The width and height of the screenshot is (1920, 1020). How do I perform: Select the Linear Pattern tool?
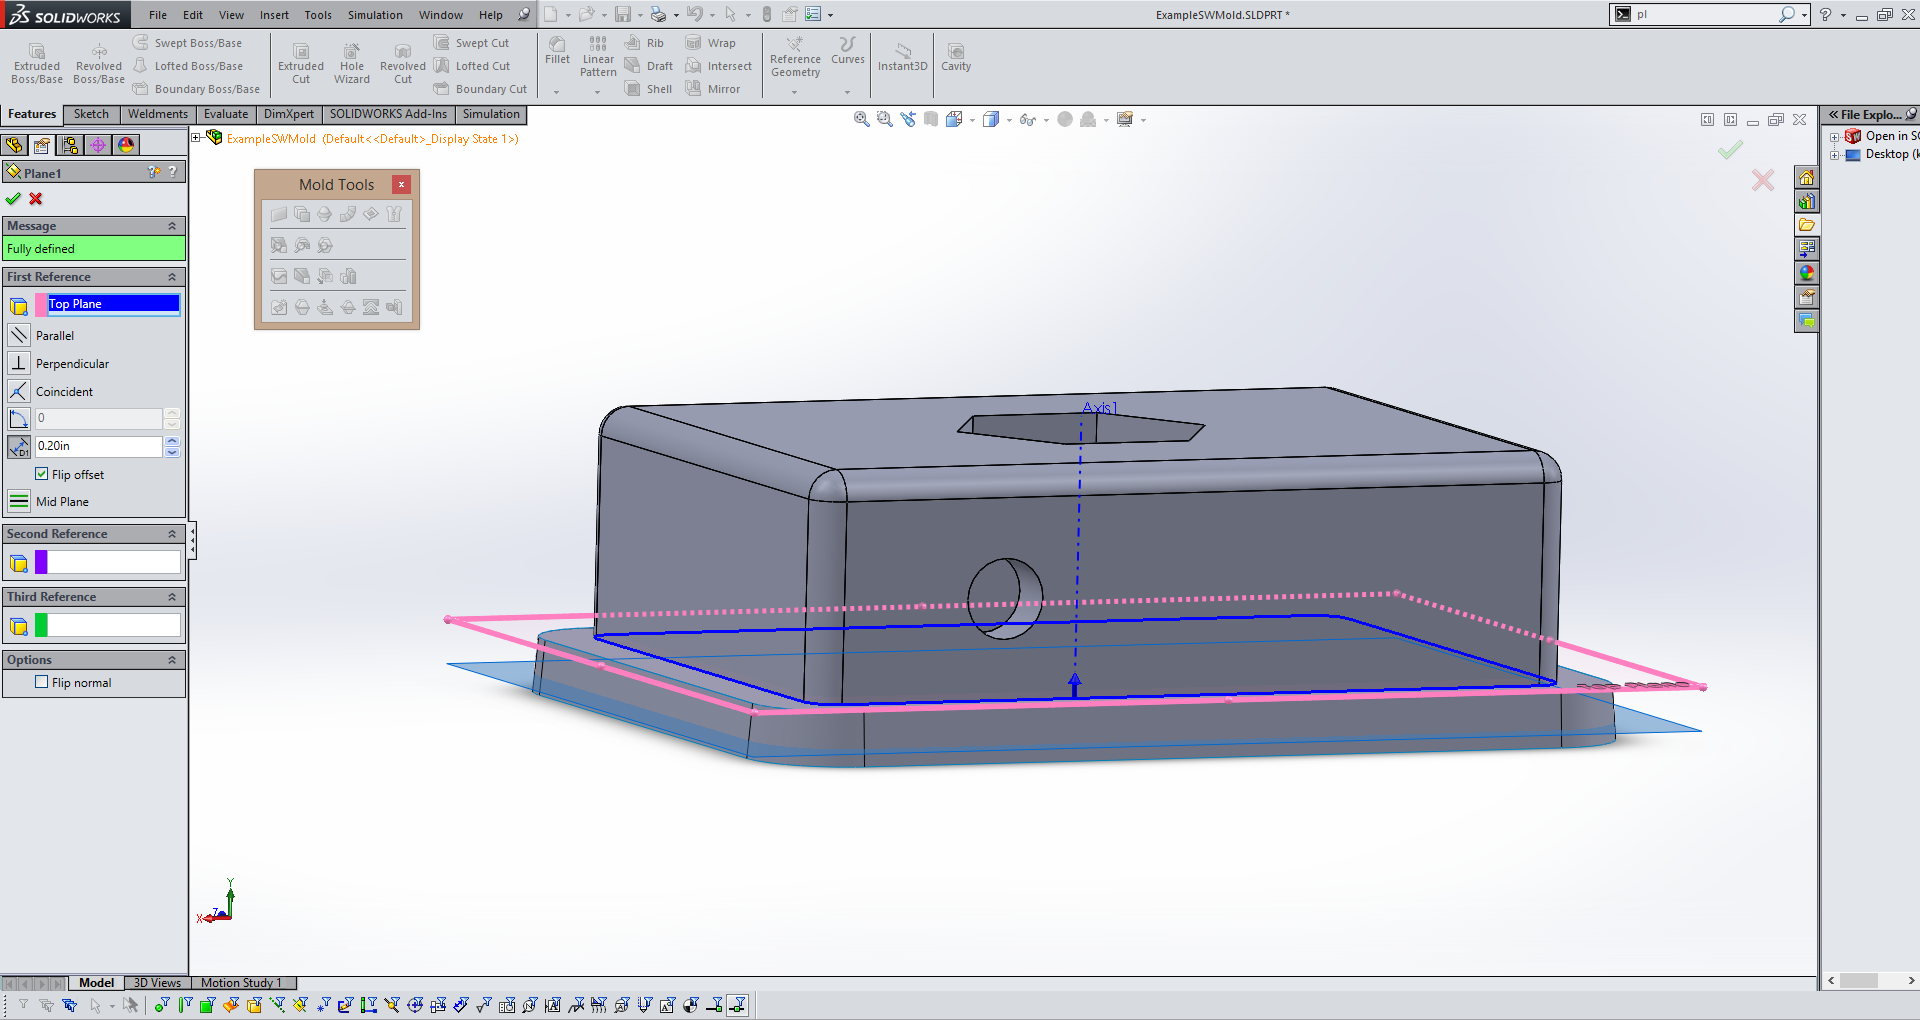[598, 57]
